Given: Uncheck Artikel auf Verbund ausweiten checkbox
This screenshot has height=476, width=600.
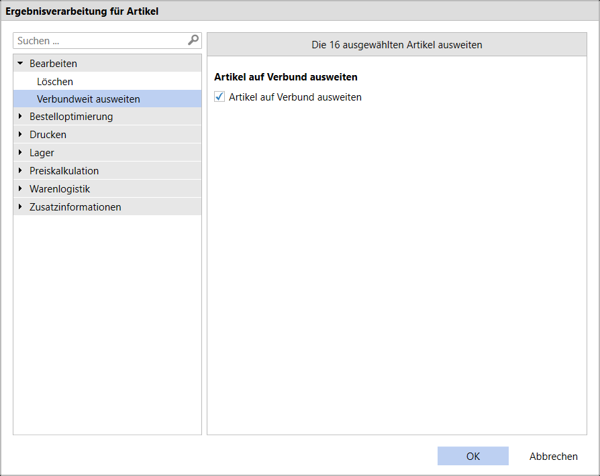Looking at the screenshot, I should coord(220,97).
